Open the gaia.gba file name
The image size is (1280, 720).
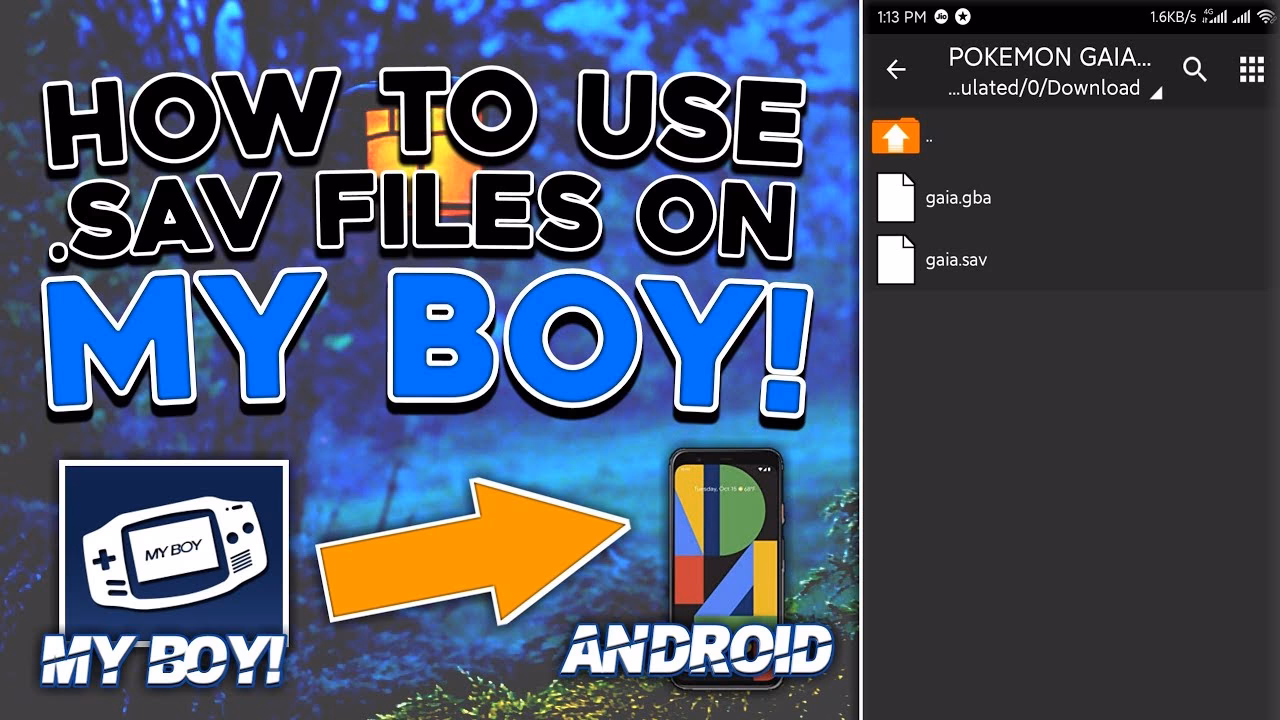(958, 198)
